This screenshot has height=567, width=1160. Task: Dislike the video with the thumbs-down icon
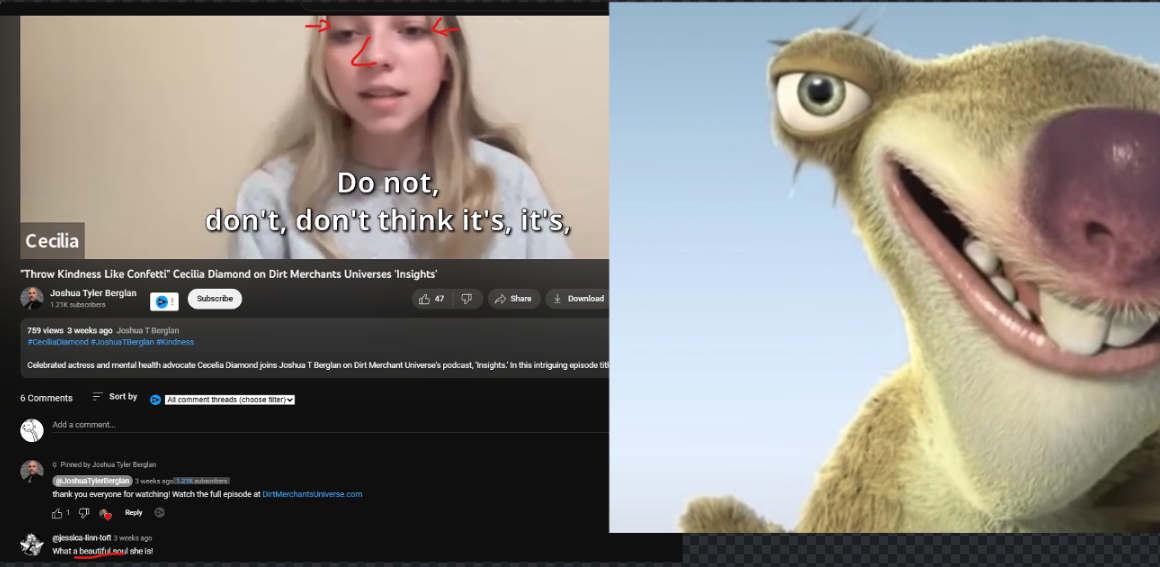[467, 299]
